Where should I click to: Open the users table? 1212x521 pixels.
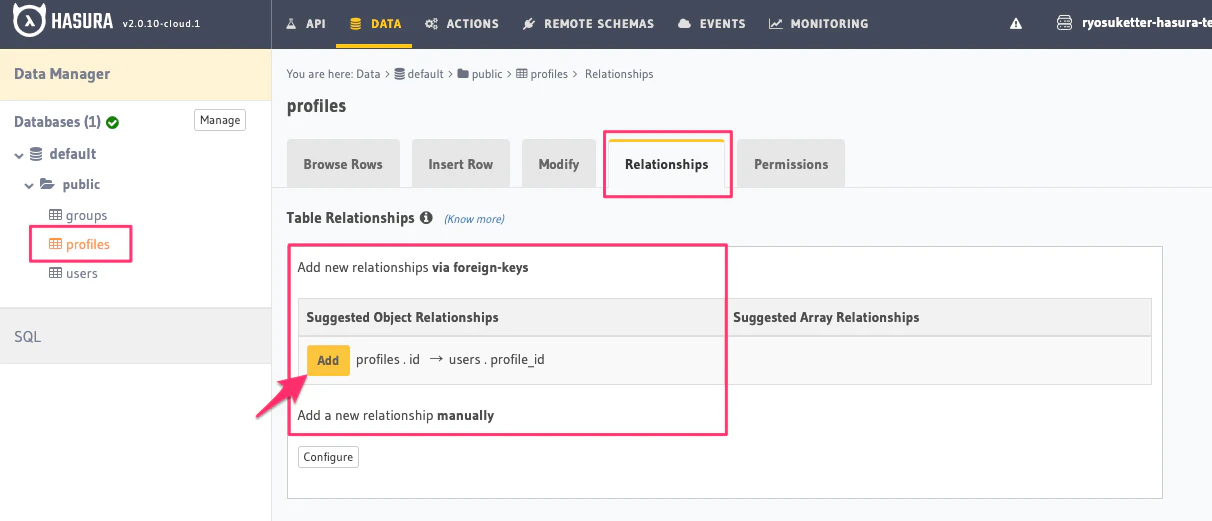[82, 273]
